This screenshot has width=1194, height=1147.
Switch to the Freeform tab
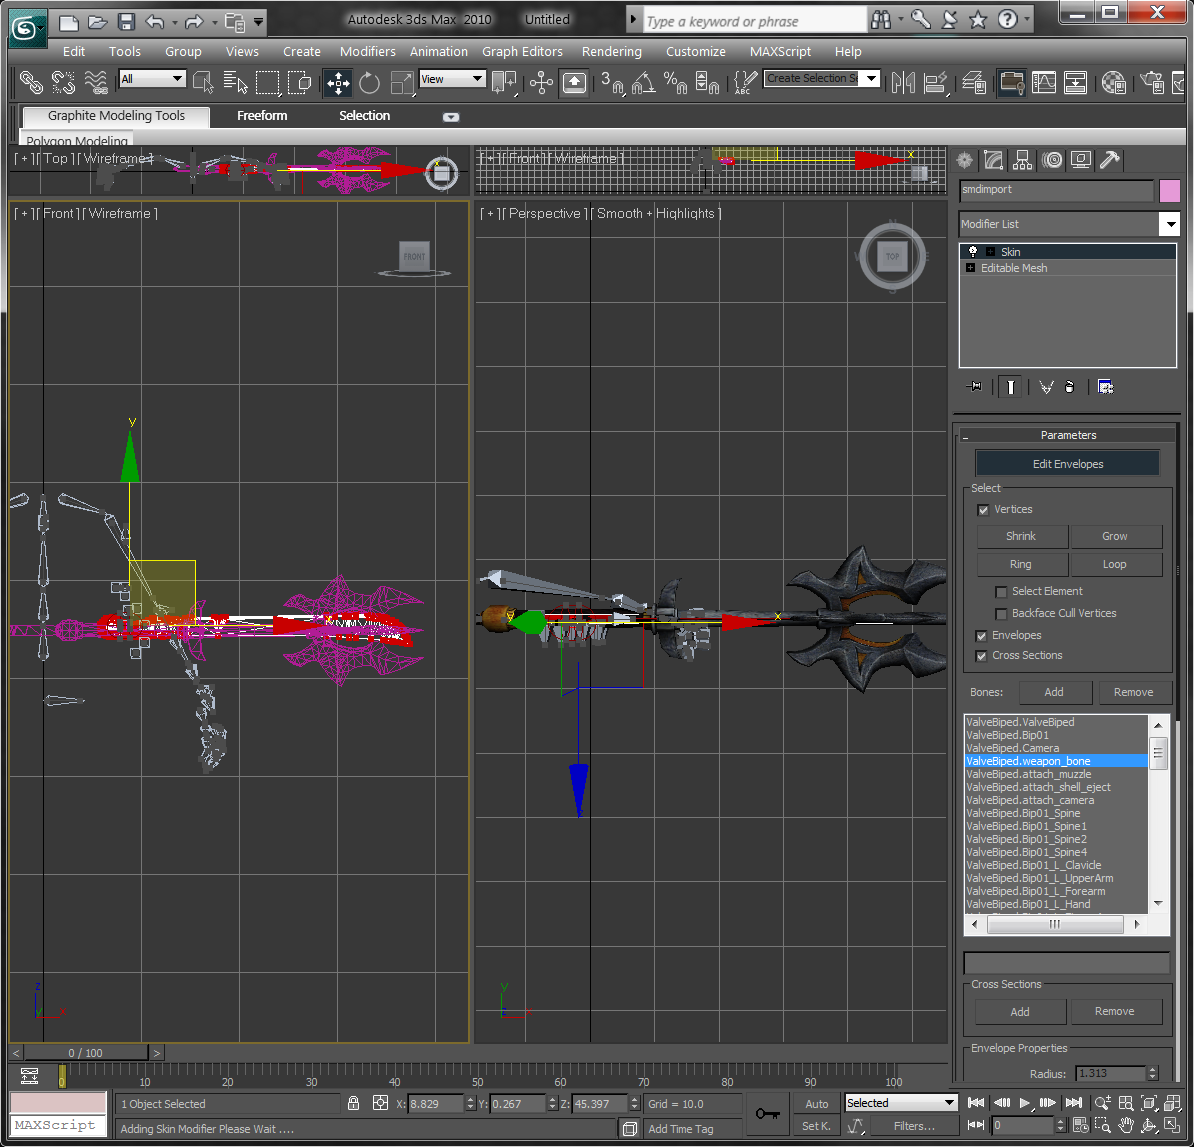point(262,116)
